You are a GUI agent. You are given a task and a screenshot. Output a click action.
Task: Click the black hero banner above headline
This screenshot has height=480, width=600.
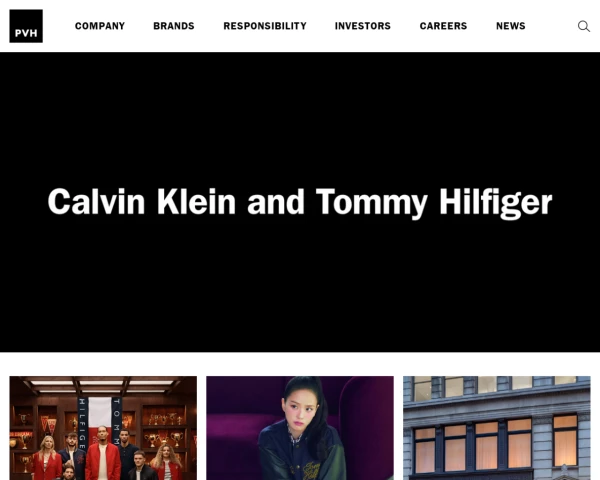coord(300,115)
